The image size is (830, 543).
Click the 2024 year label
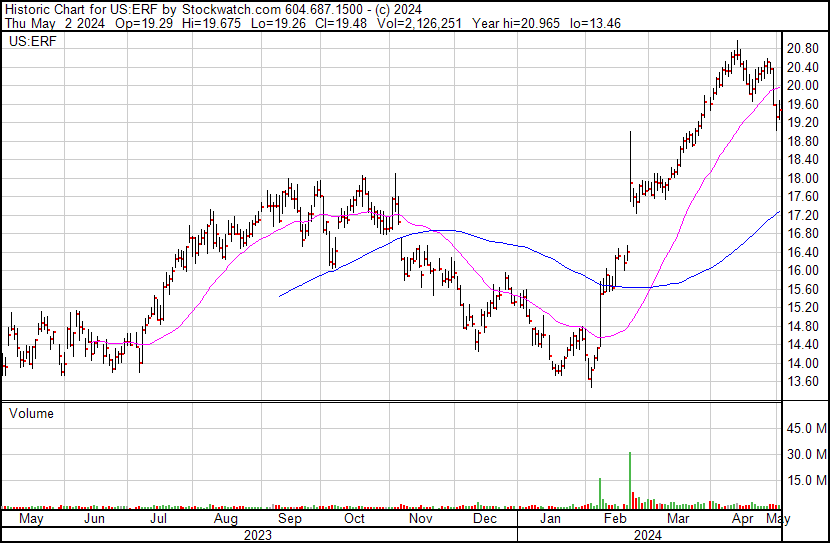coord(647,535)
